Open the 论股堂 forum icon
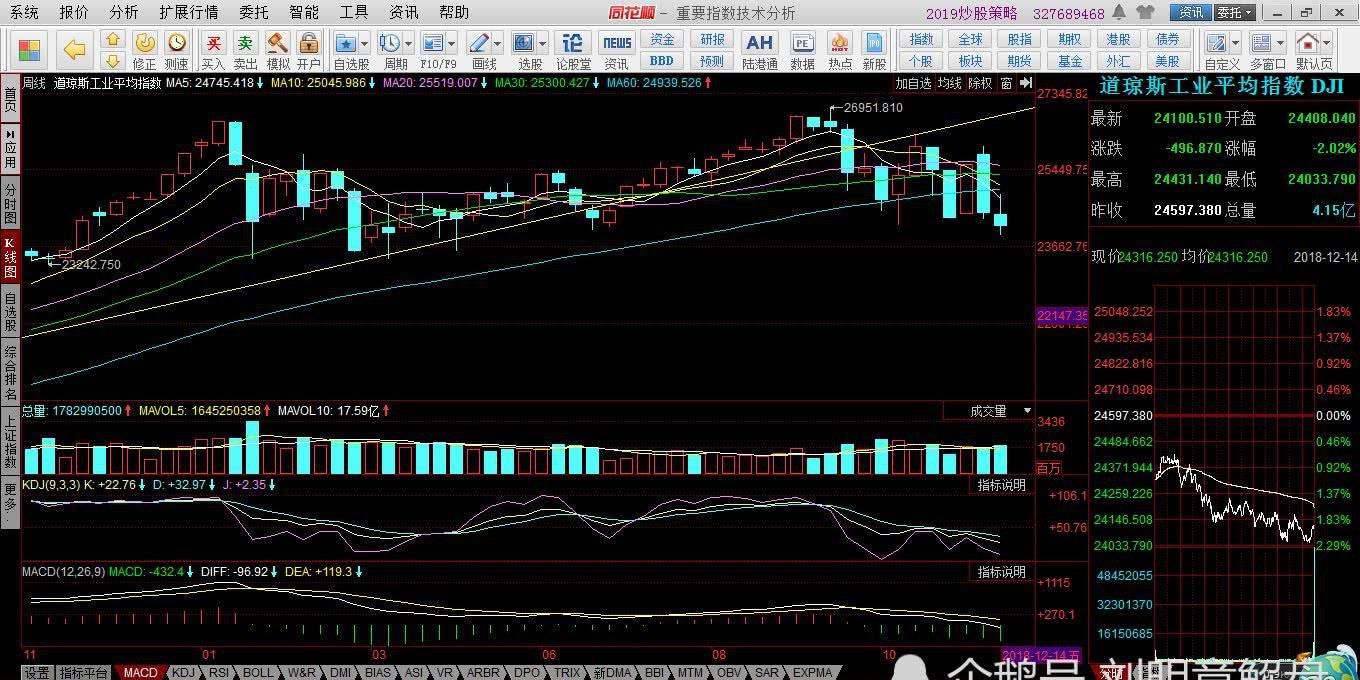Viewport: 1360px width, 680px height. [x=573, y=50]
